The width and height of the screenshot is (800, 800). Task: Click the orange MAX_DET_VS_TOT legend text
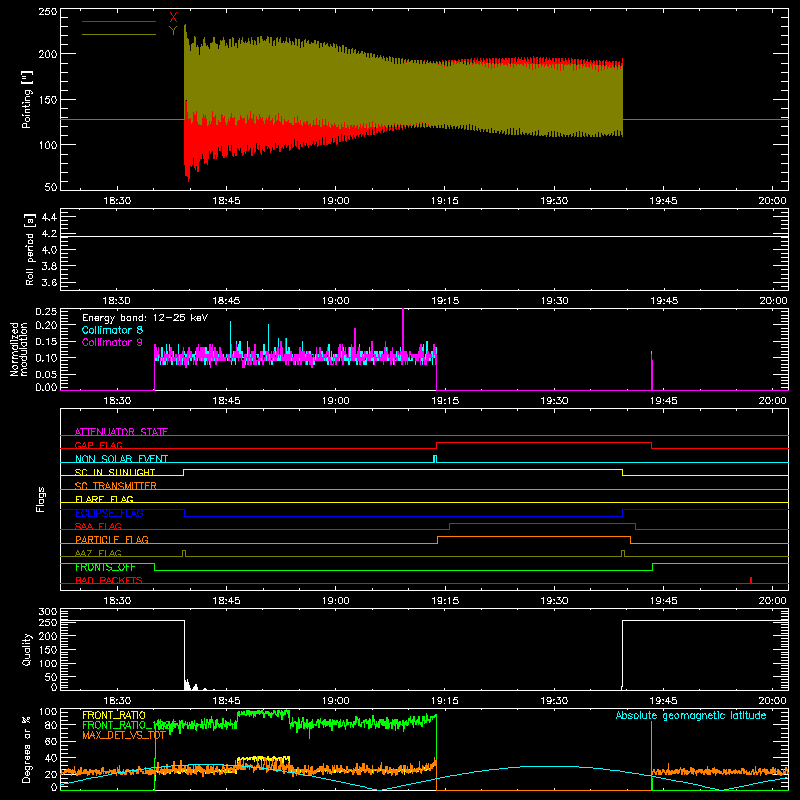[124, 735]
